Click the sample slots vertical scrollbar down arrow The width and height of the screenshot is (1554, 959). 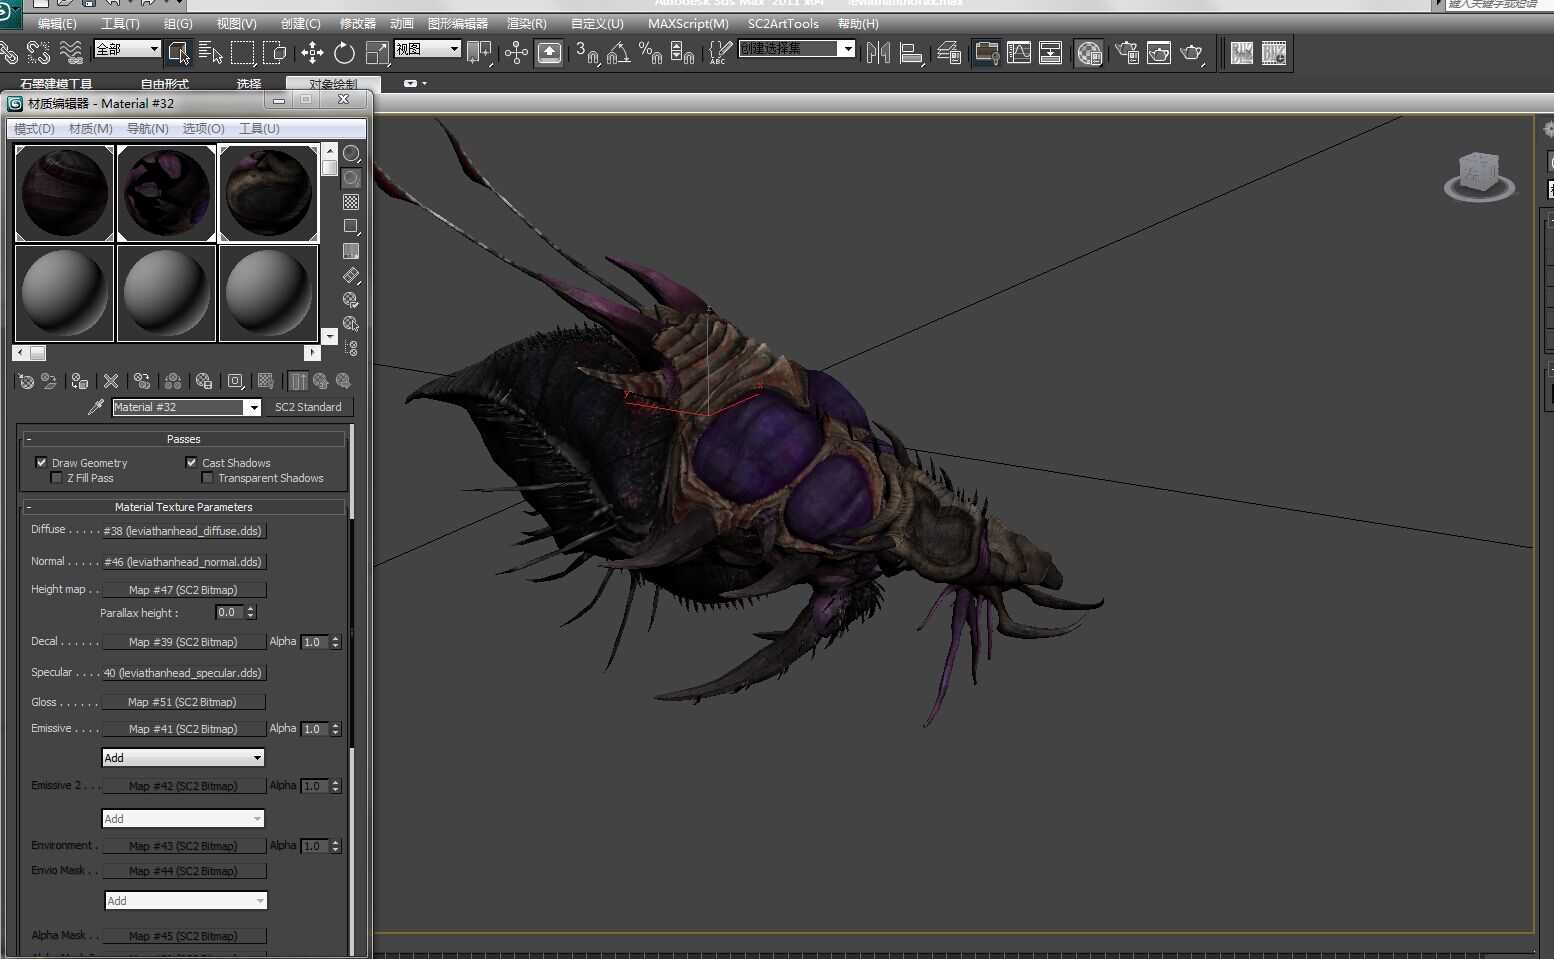pos(329,337)
